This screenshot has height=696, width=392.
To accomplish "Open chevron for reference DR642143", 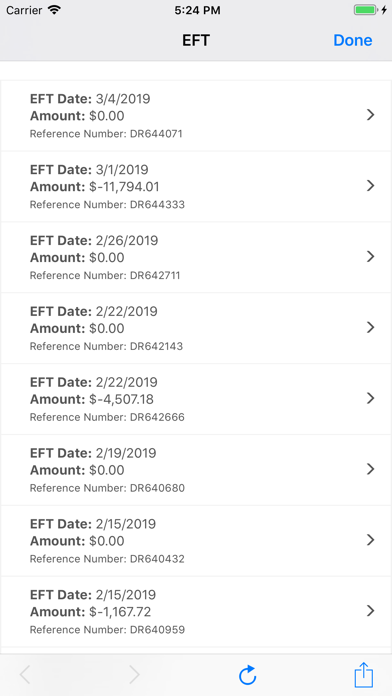I will pos(371,328).
